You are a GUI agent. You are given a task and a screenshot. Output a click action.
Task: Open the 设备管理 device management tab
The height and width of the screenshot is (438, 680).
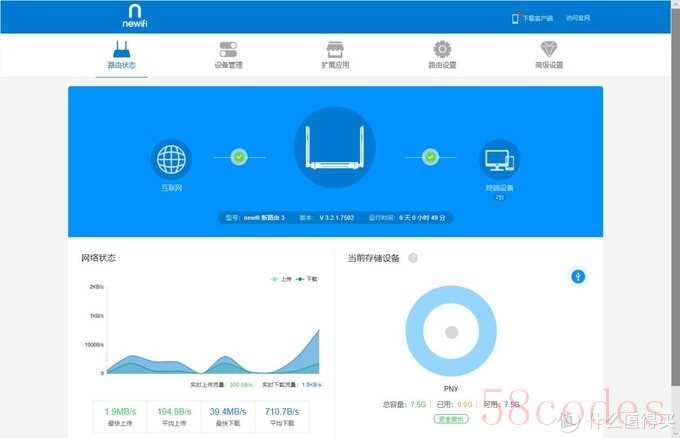click(x=228, y=65)
